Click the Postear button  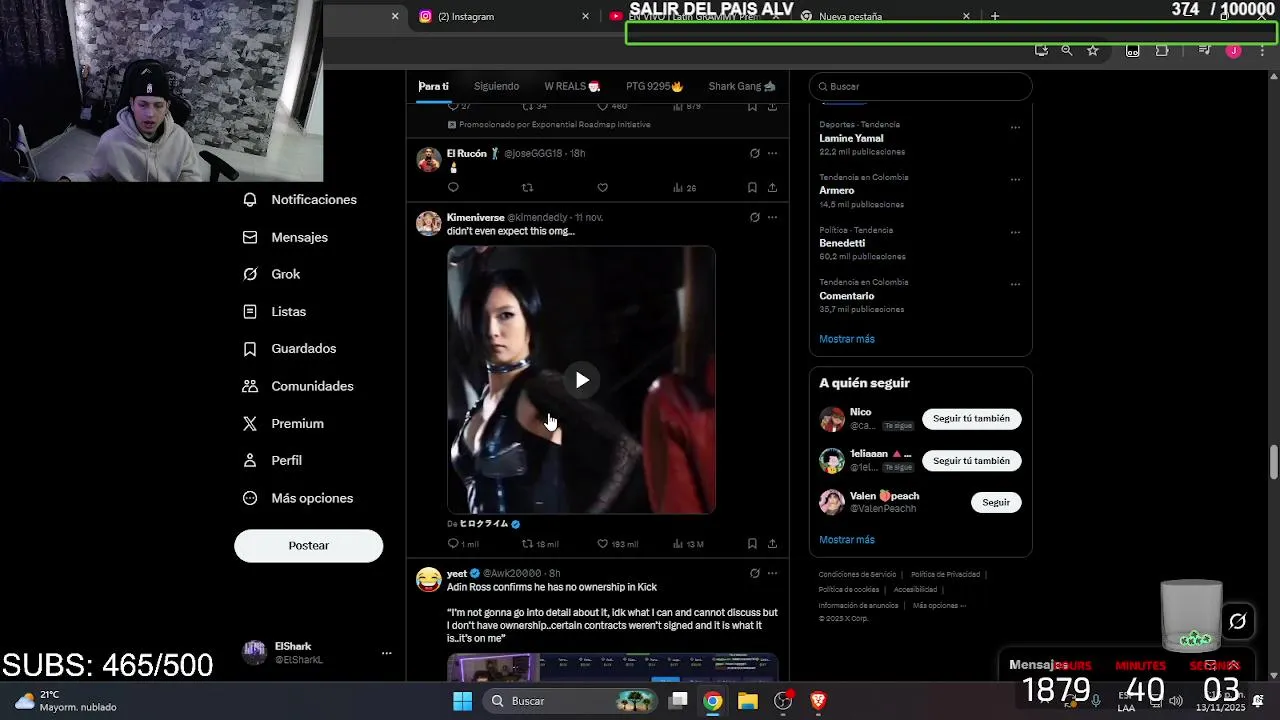[308, 545]
